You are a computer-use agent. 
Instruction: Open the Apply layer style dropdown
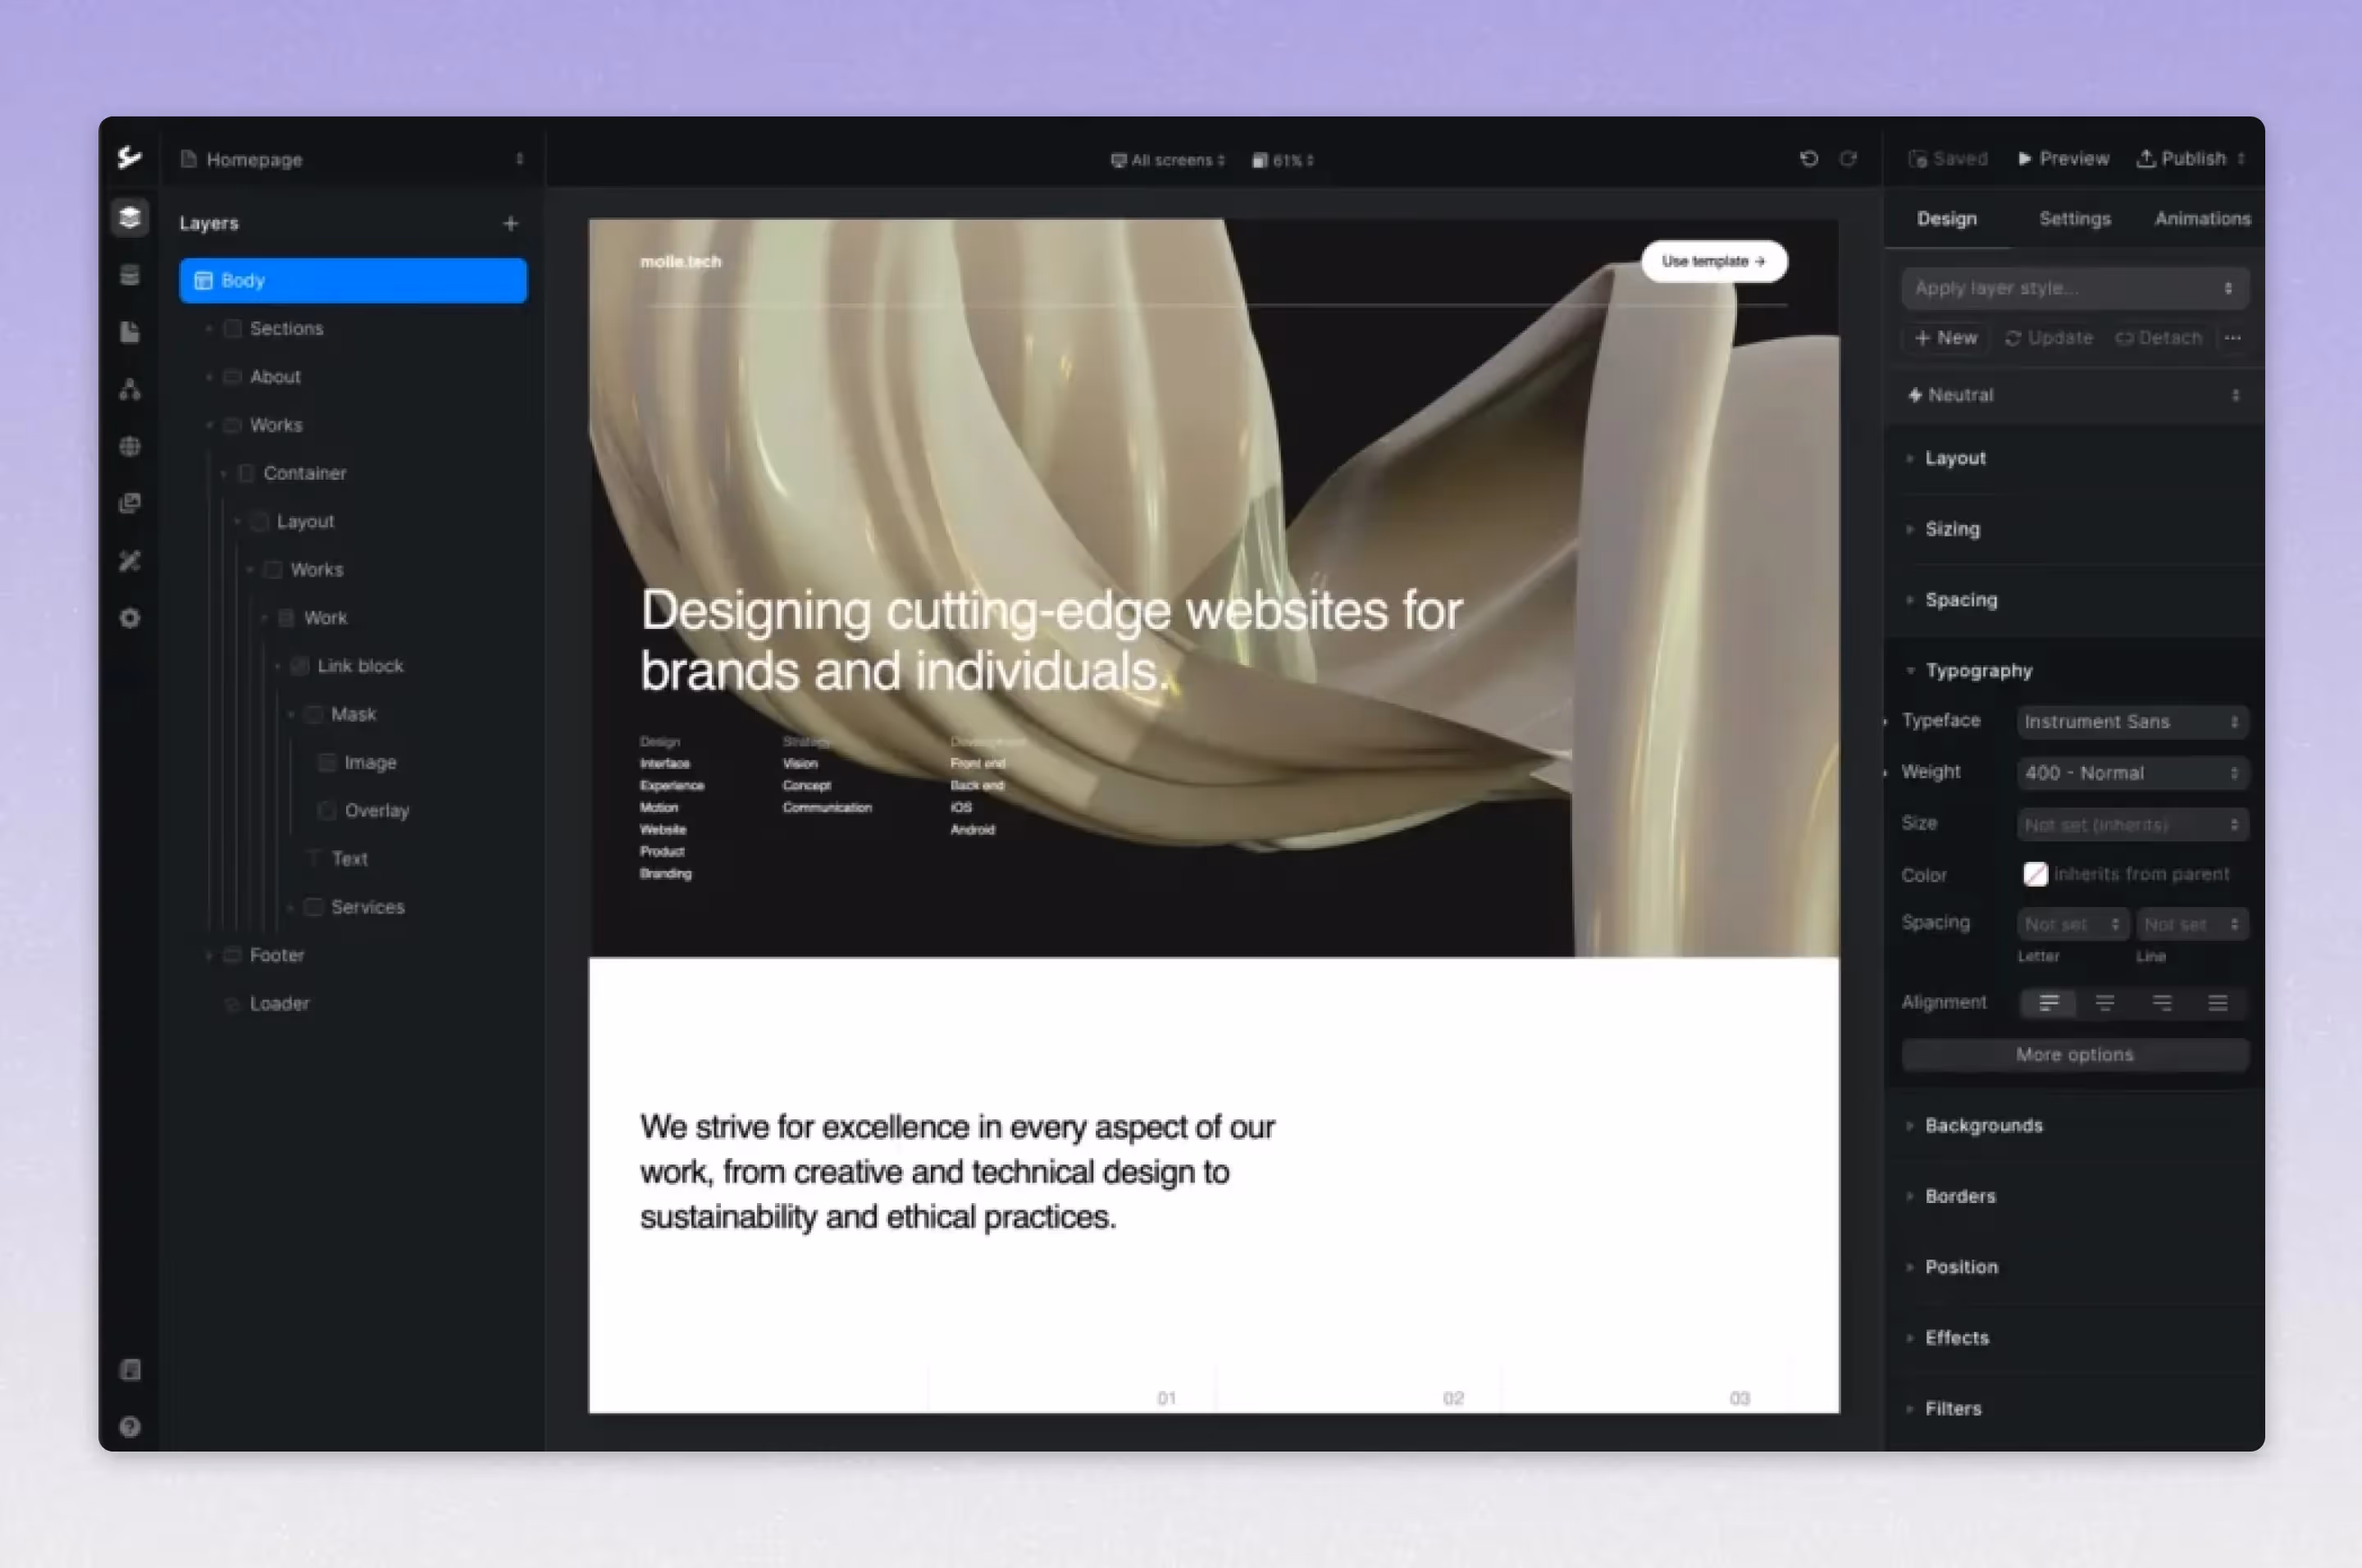pyautogui.click(x=2075, y=288)
